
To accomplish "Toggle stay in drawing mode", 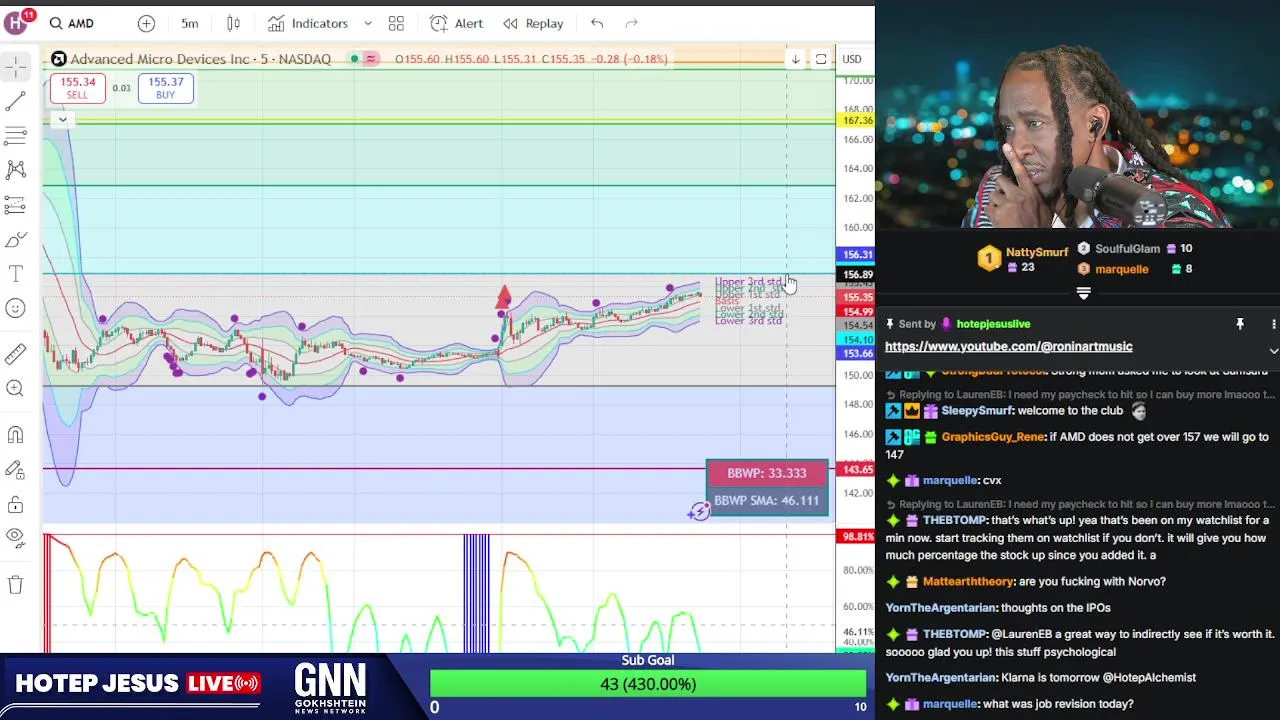I will 15,470.
